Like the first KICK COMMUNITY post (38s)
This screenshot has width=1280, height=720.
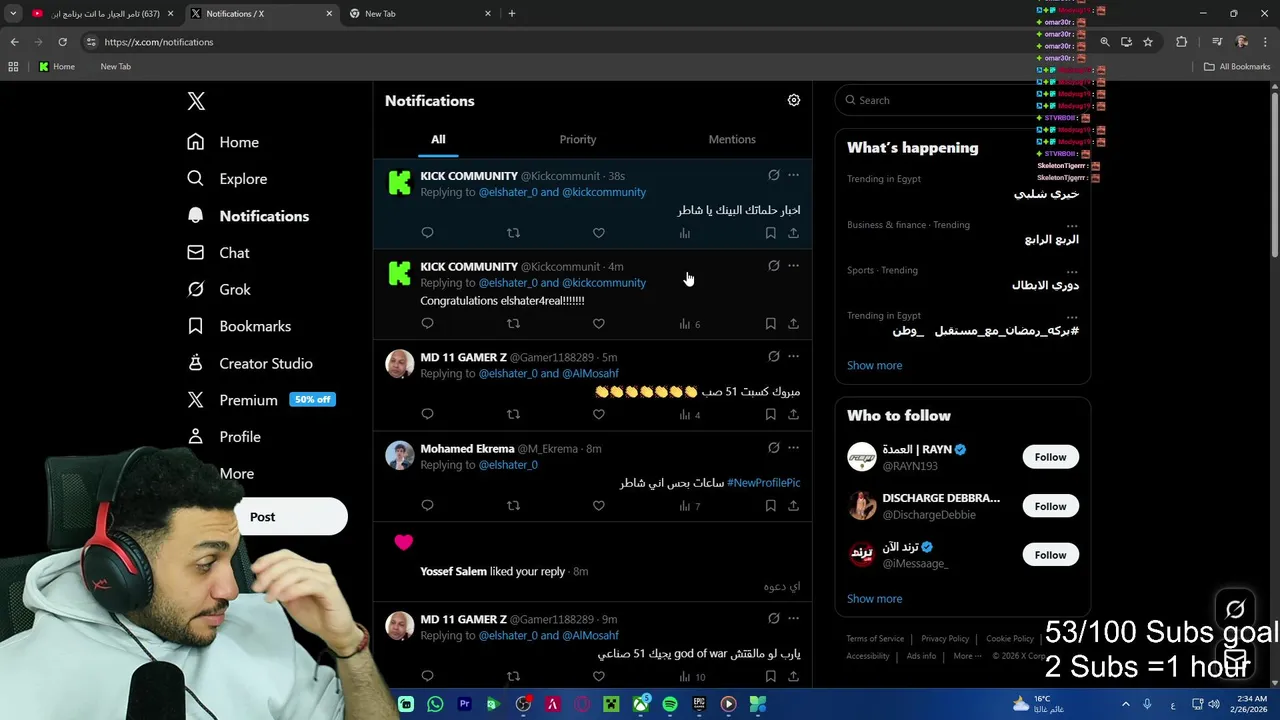tap(599, 233)
